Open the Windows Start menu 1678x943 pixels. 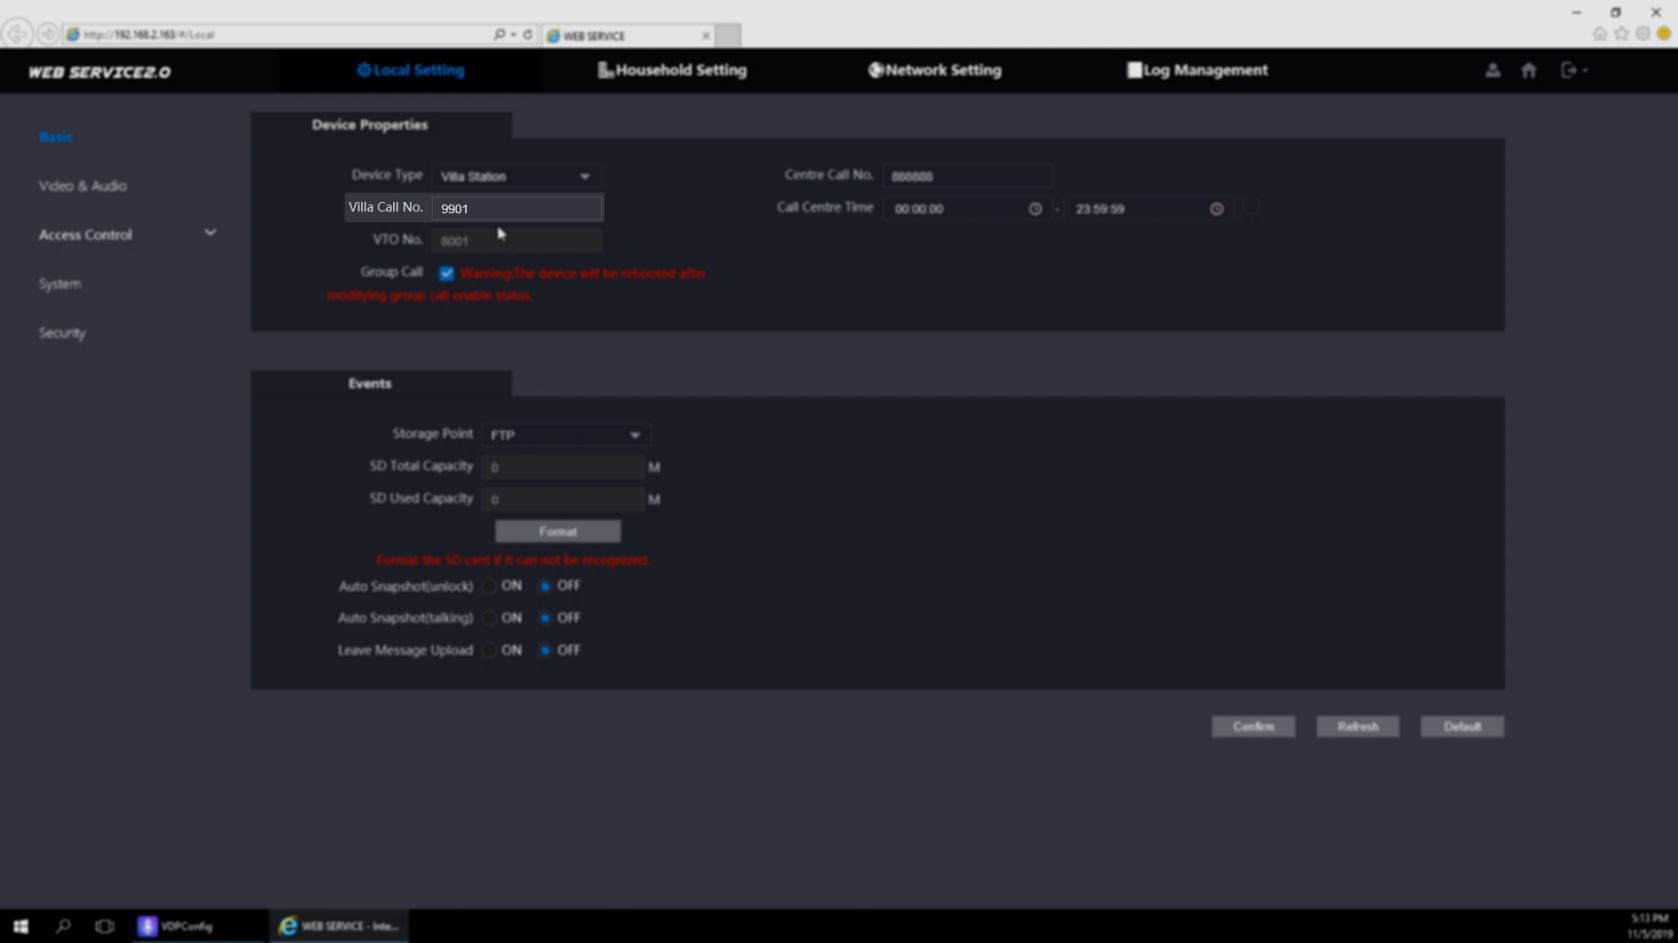click(x=21, y=926)
